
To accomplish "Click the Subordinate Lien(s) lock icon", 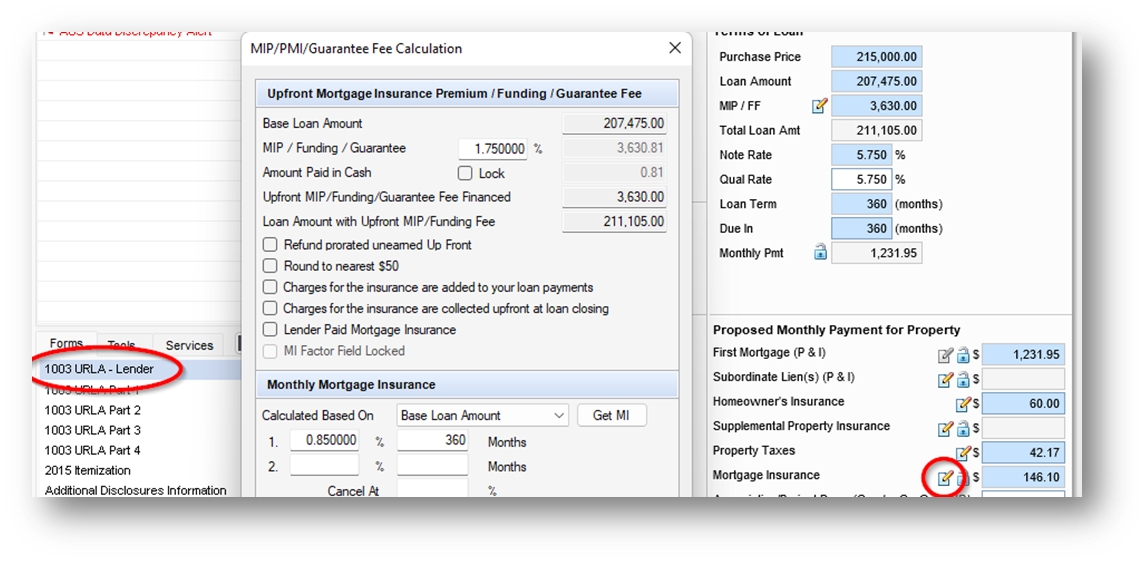I will [963, 380].
